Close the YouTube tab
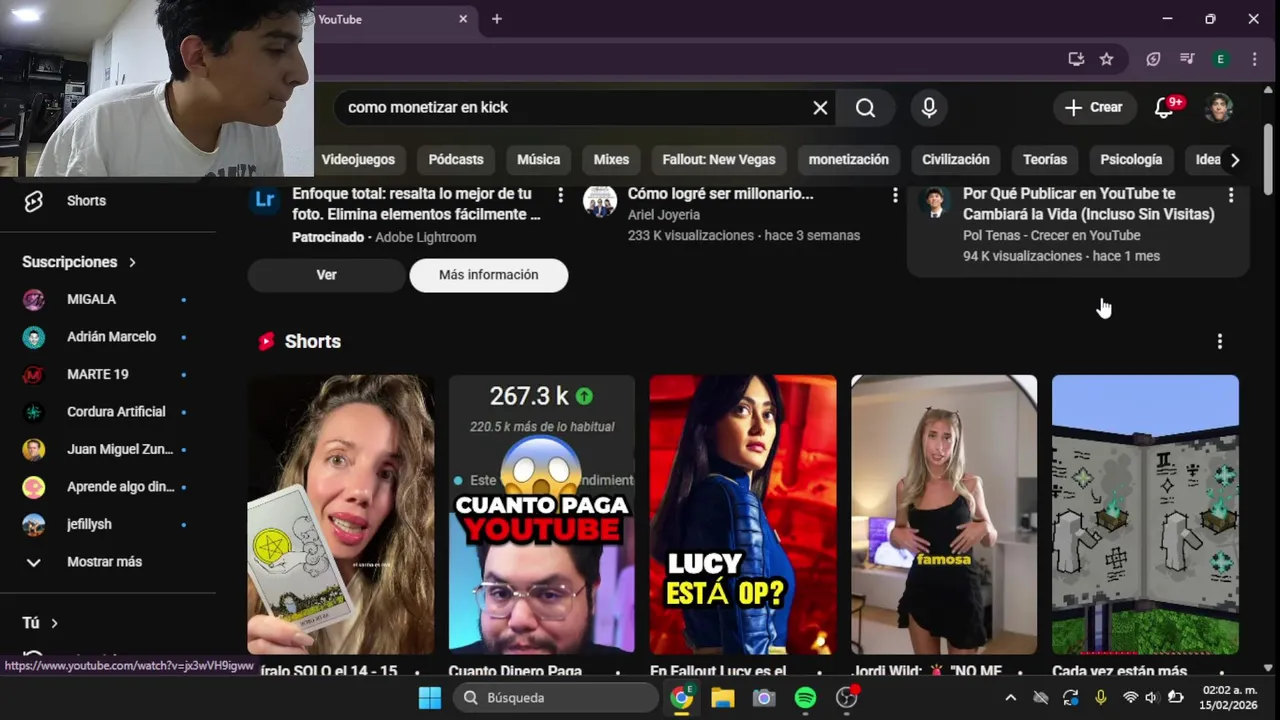Screen dimensions: 1280x720 point(463,19)
